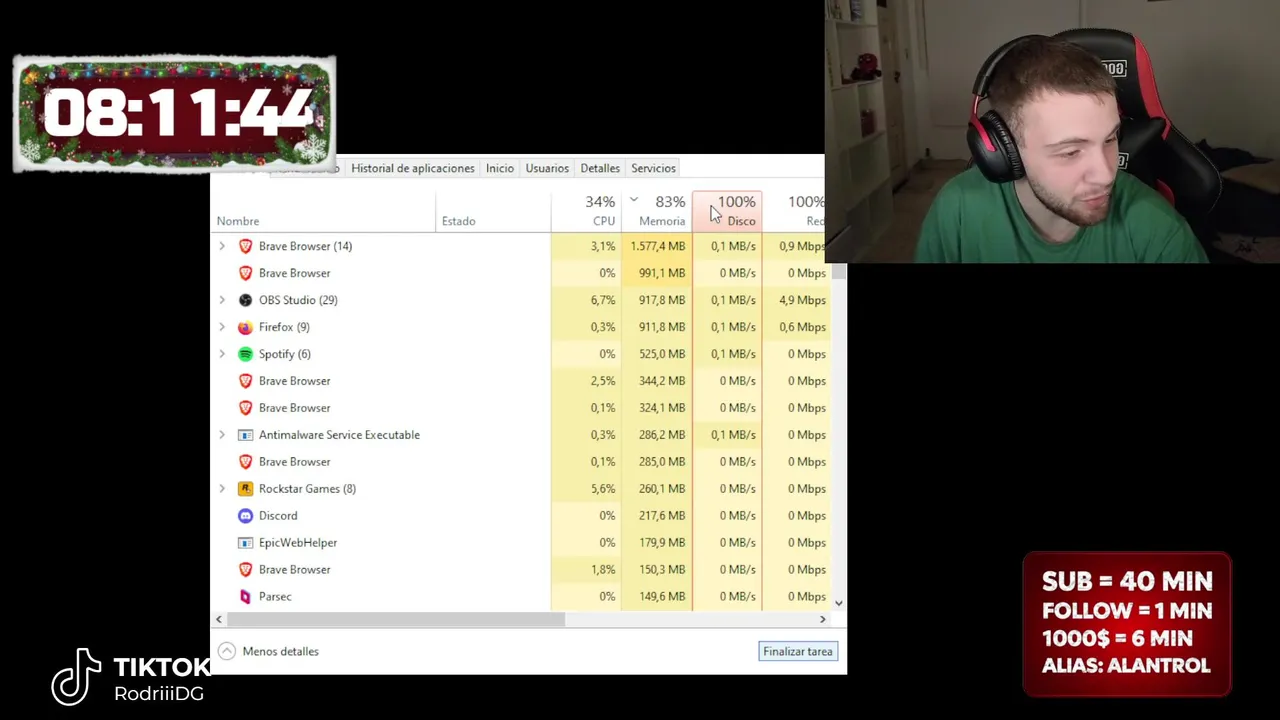Click Menos detalles to collapse view

coord(280,651)
